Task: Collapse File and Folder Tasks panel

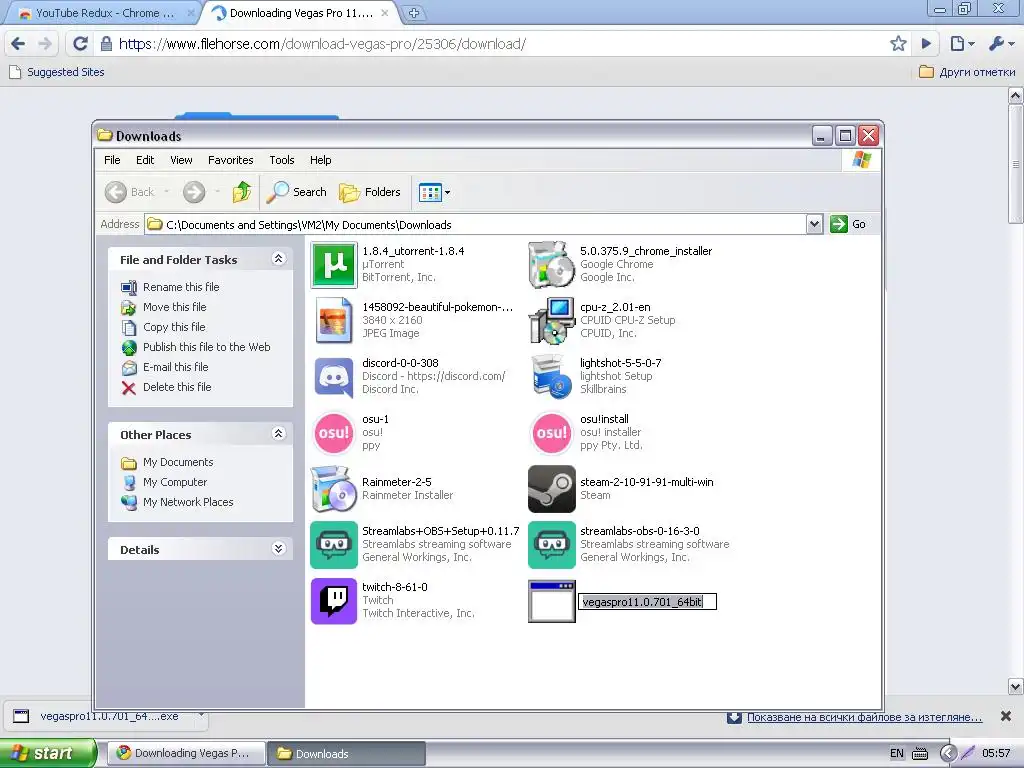Action: pyautogui.click(x=278, y=259)
